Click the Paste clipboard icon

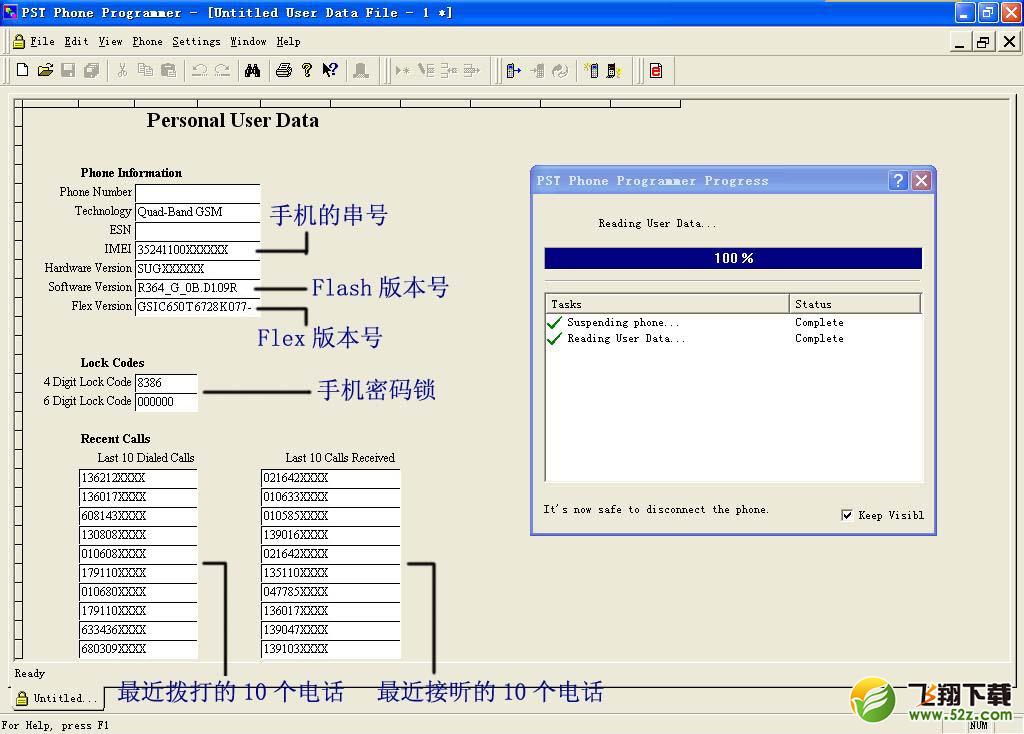click(168, 70)
